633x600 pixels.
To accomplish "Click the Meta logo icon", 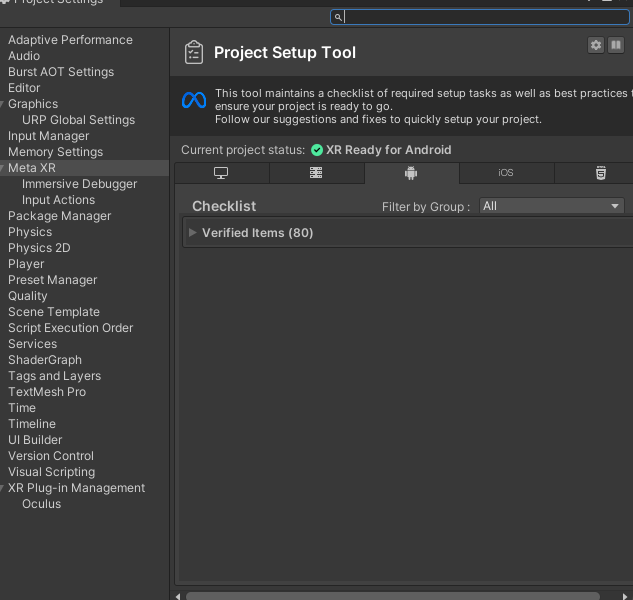I will pos(194,100).
